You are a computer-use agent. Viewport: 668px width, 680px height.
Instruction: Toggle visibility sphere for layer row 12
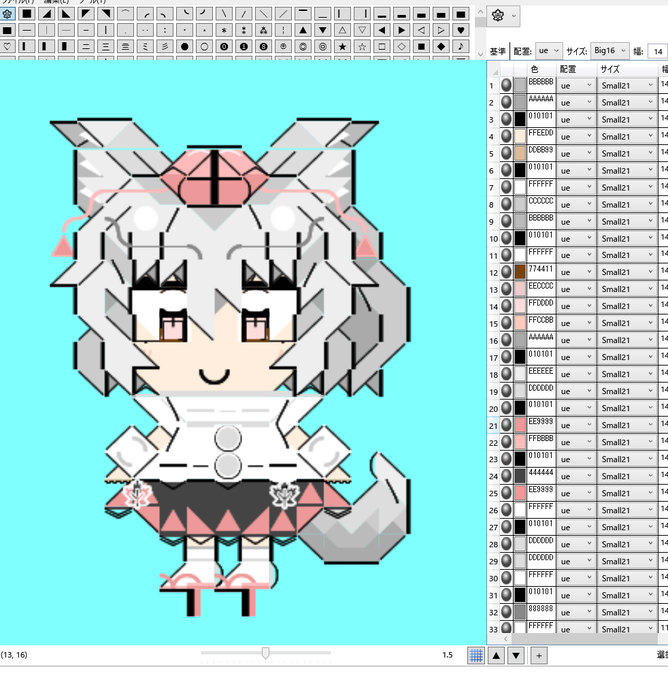[506, 272]
